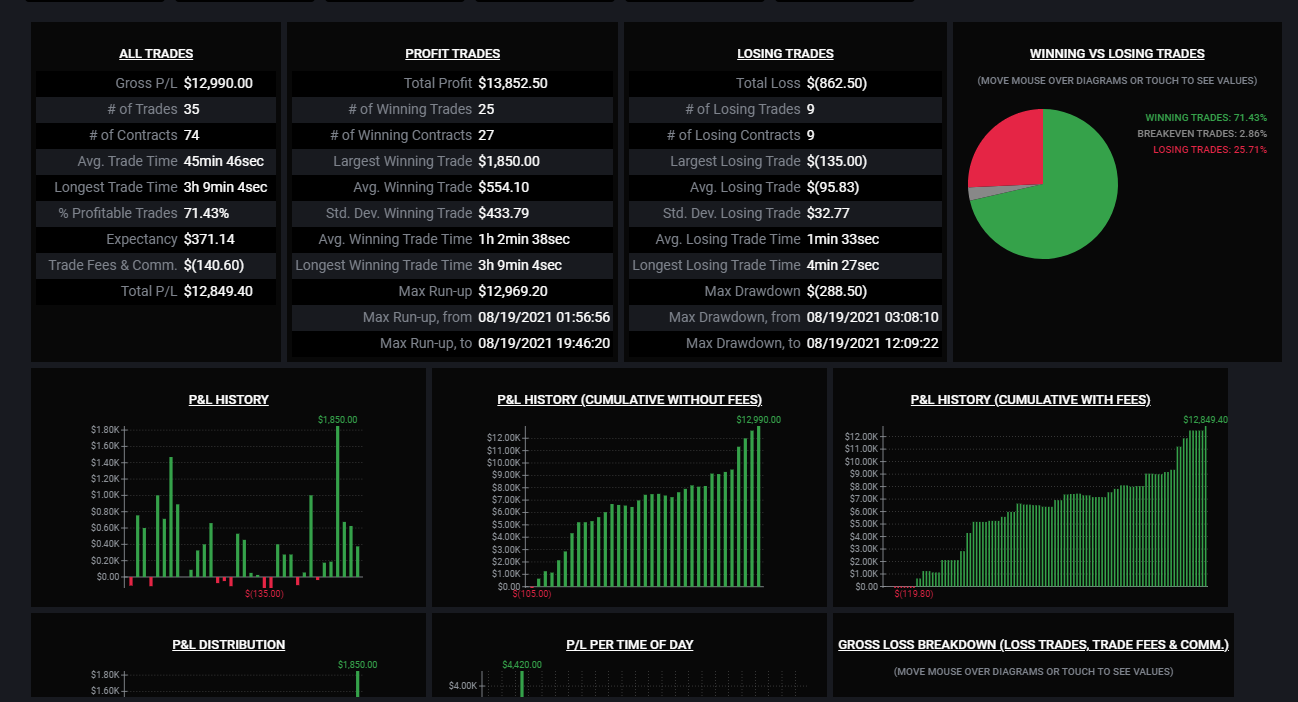Image resolution: width=1298 pixels, height=702 pixels.
Task: Click the # of Losing Trades value 9
Action: point(810,109)
